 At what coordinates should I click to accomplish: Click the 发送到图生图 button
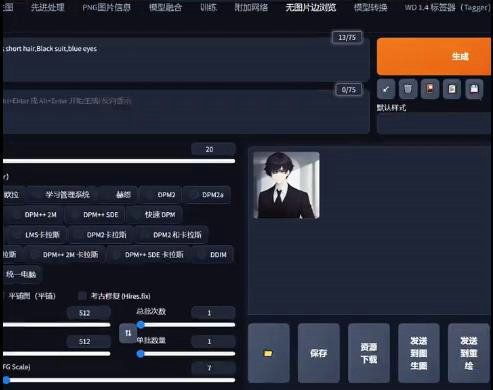[x=419, y=353]
